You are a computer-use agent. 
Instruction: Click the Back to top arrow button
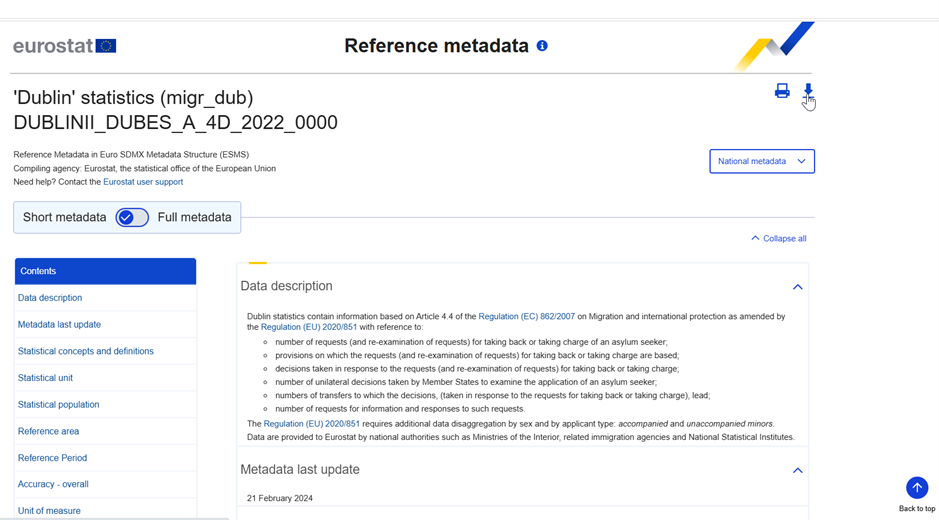coord(917,488)
